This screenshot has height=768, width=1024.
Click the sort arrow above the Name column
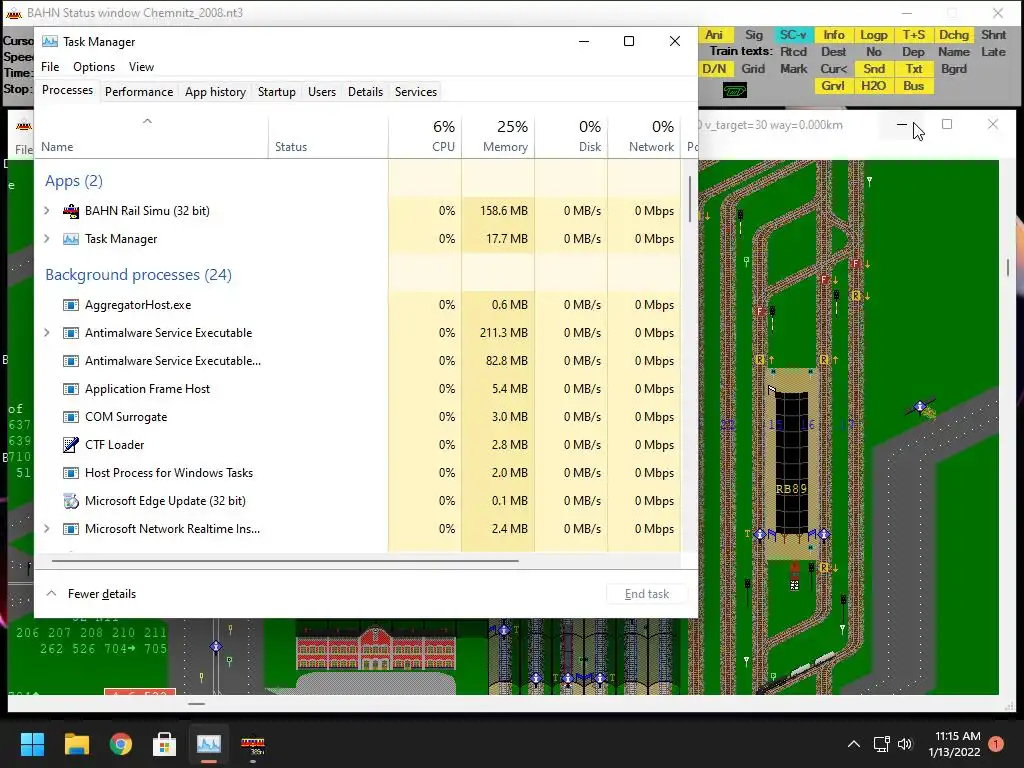click(x=148, y=121)
